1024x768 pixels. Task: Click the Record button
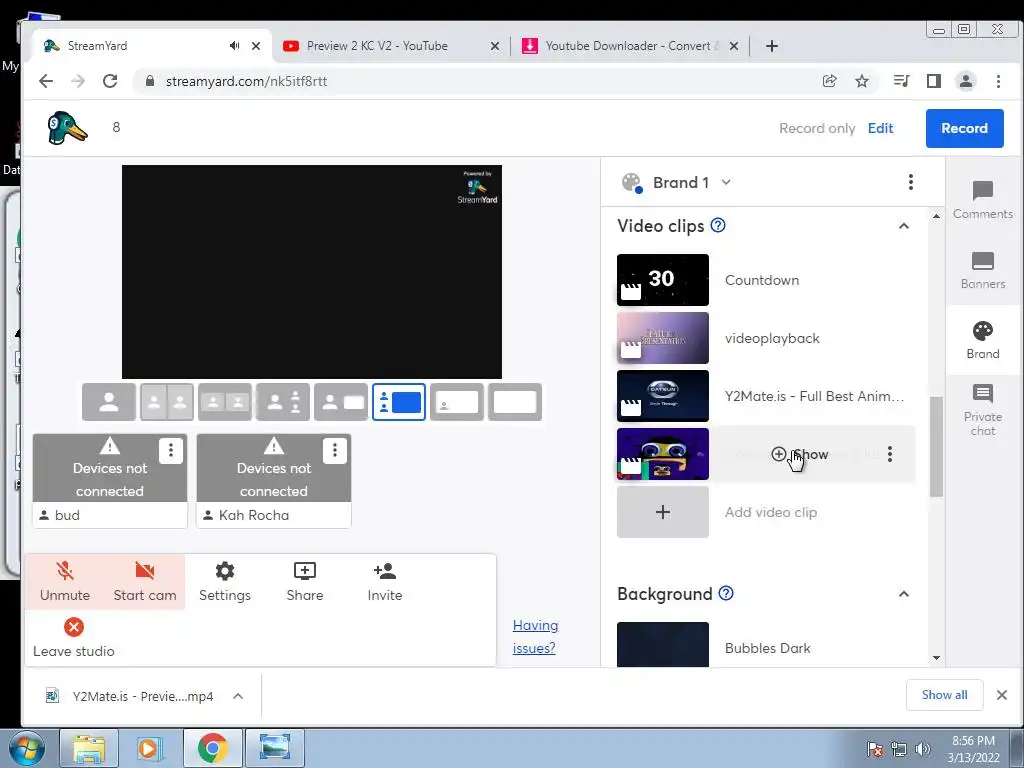(964, 128)
